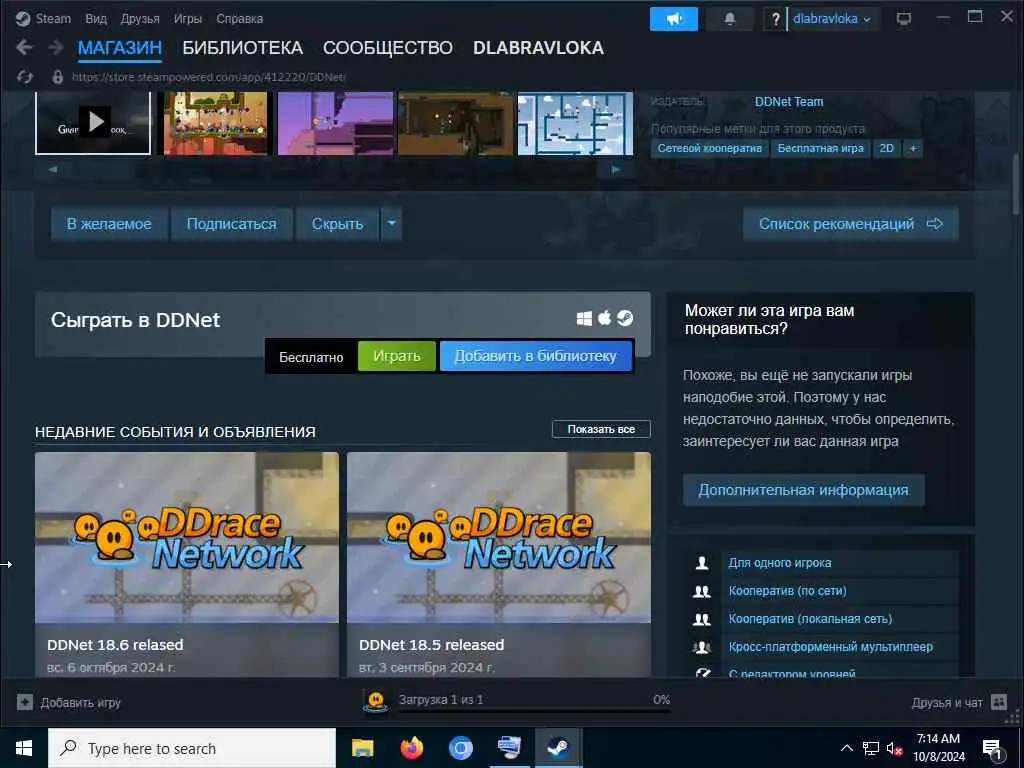Open the Для одного игрока feature link
The height and width of the screenshot is (768, 1024).
tap(780, 562)
